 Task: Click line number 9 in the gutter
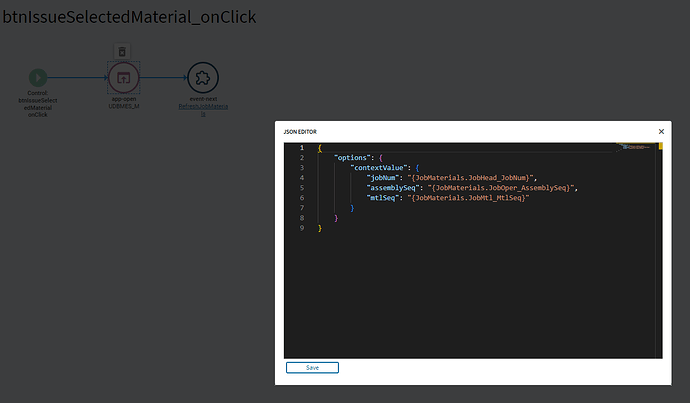click(x=302, y=228)
